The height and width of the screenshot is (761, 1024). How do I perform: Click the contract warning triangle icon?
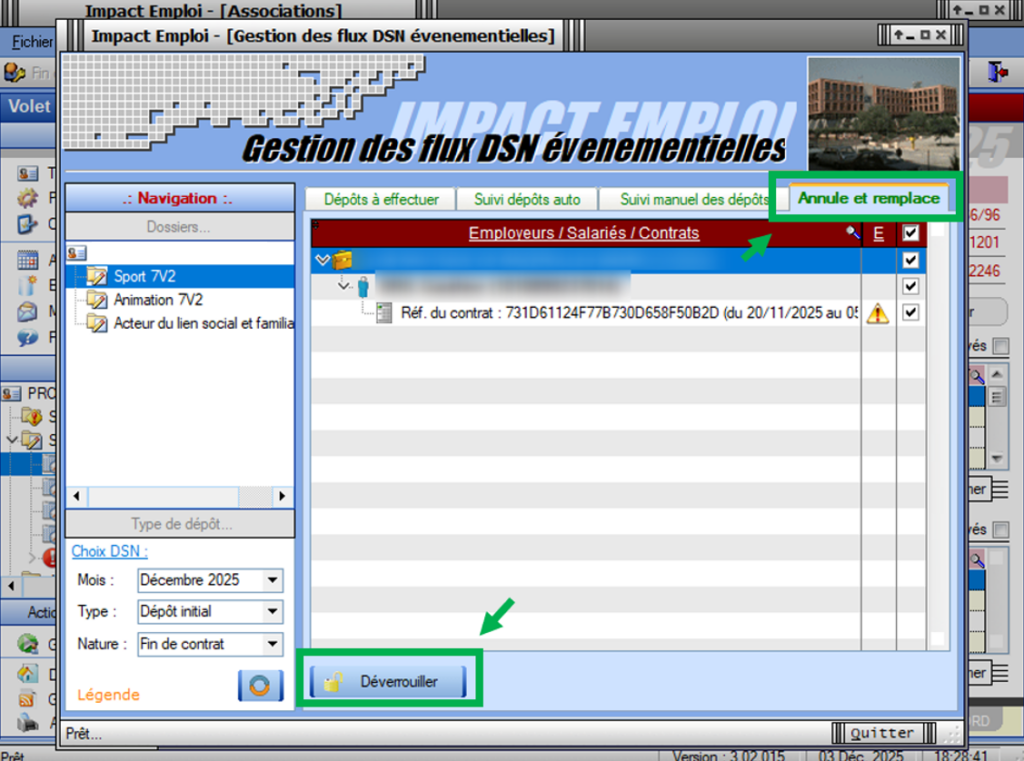click(877, 313)
